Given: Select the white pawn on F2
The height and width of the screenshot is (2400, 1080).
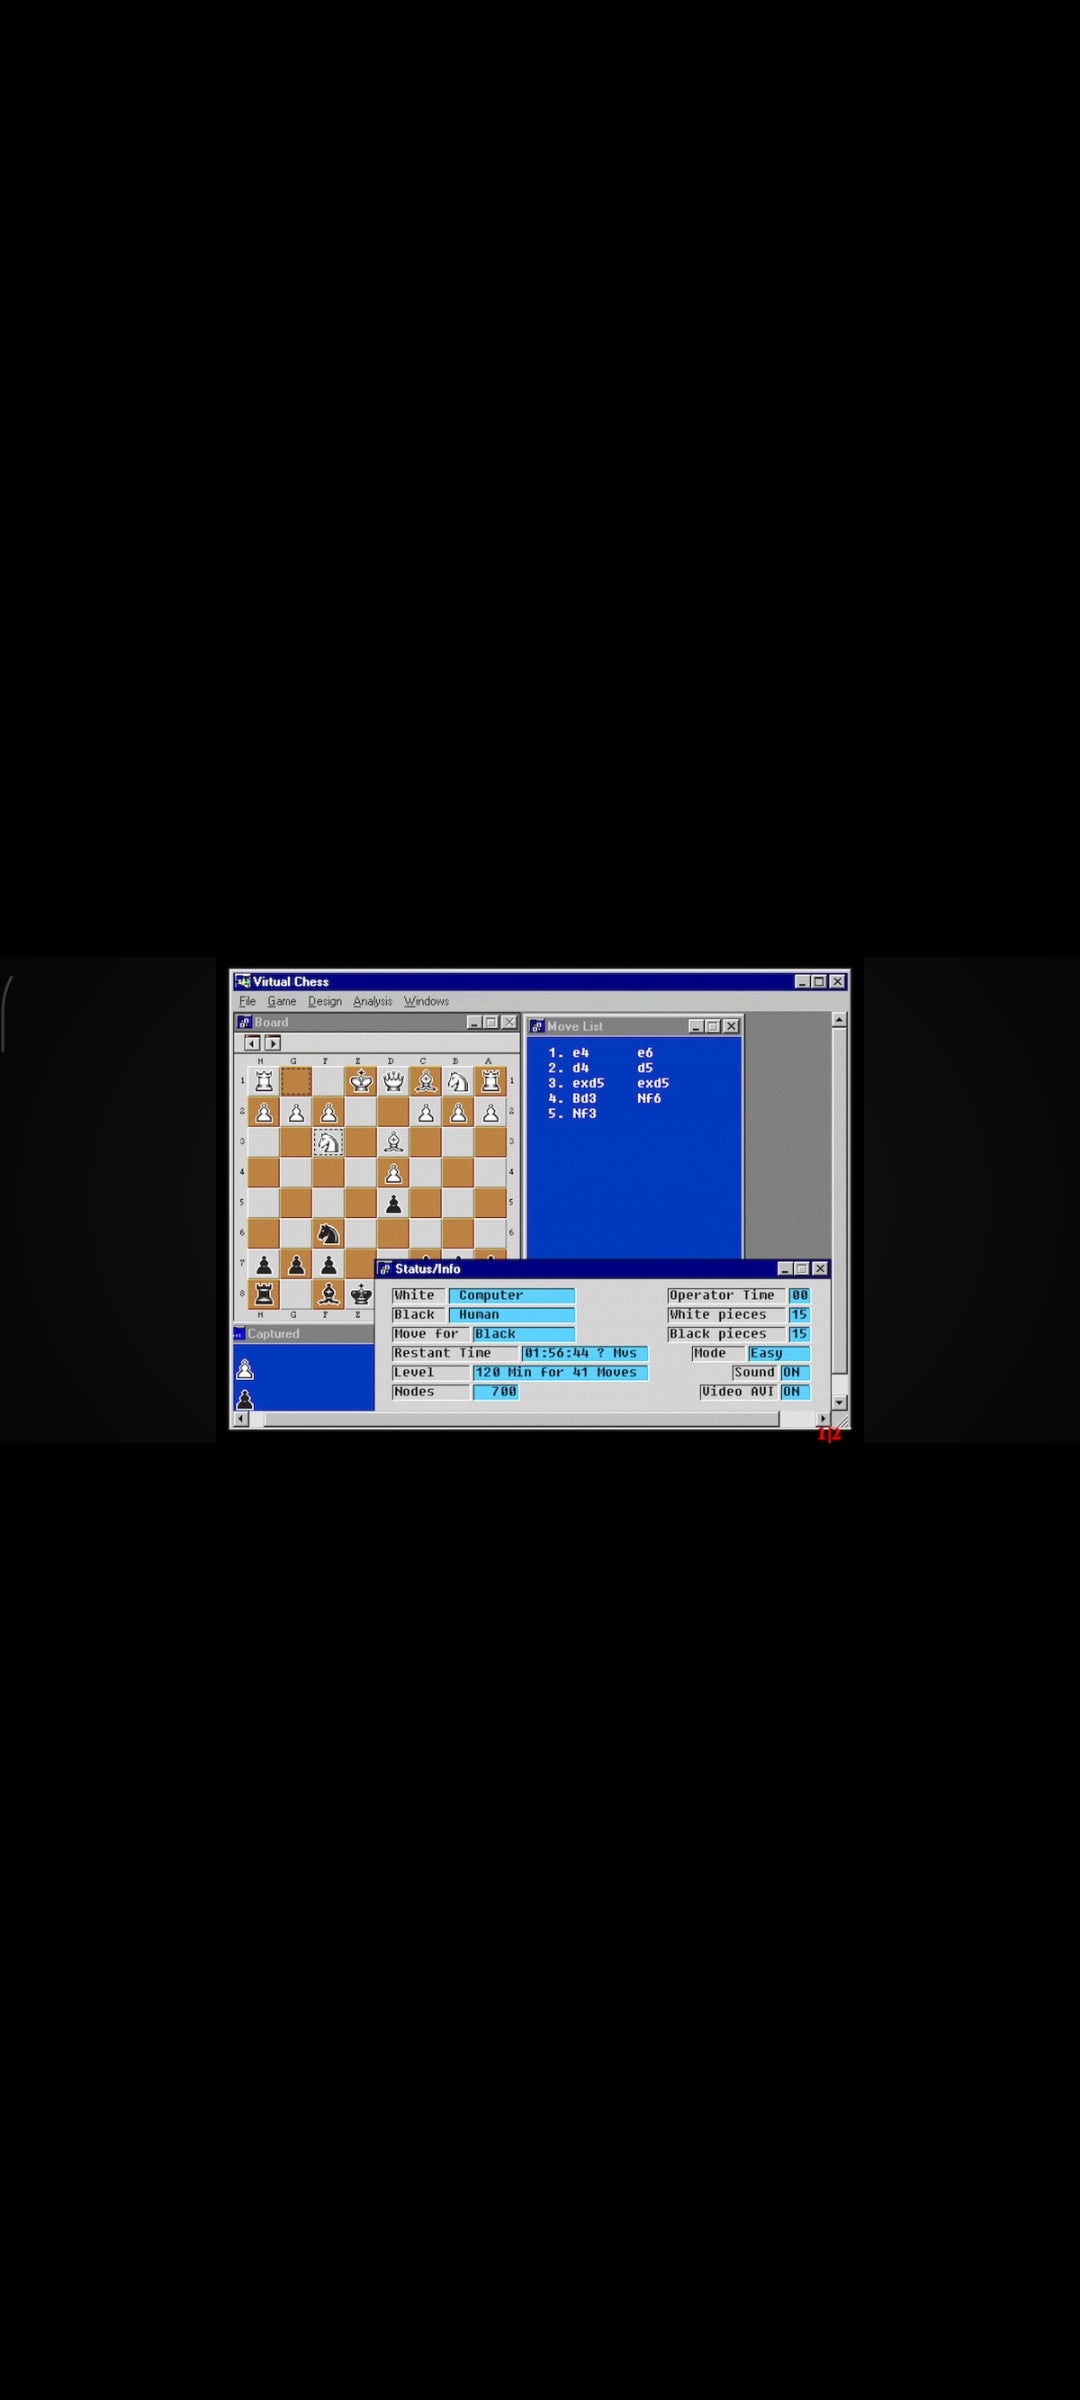Looking at the screenshot, I should click(329, 1112).
